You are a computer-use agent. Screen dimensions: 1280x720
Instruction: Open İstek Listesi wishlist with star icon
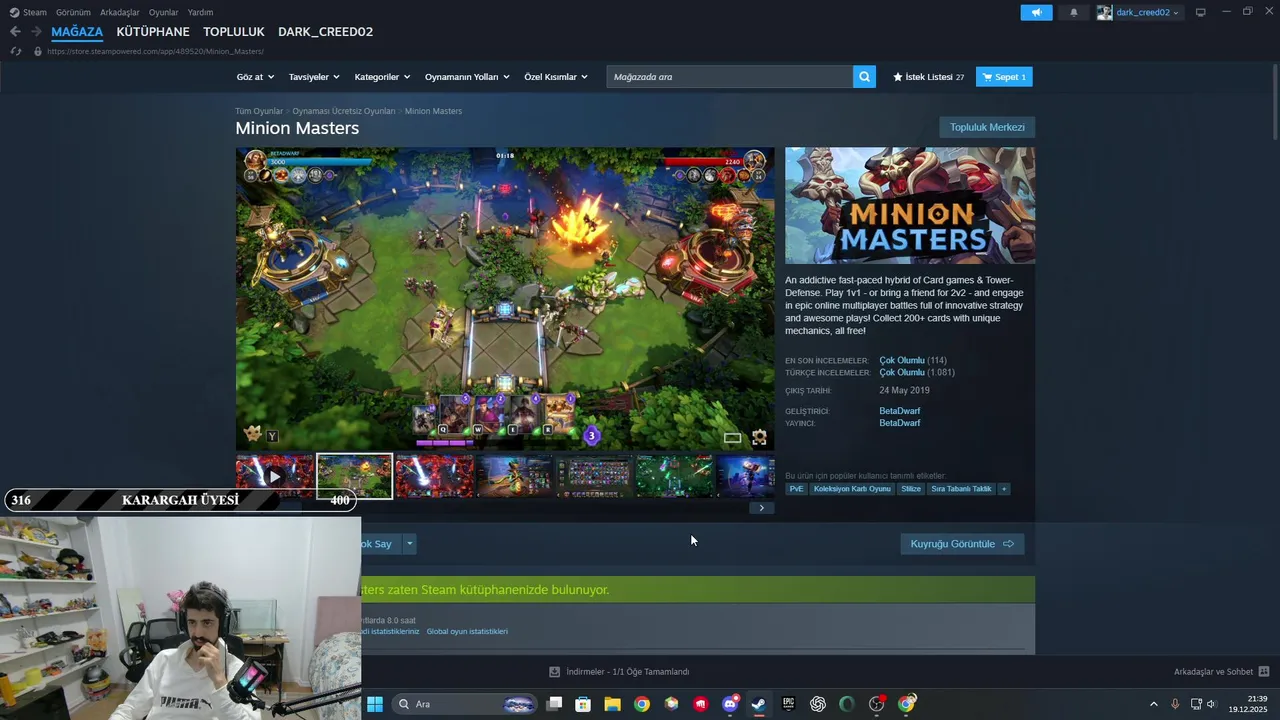(x=928, y=77)
